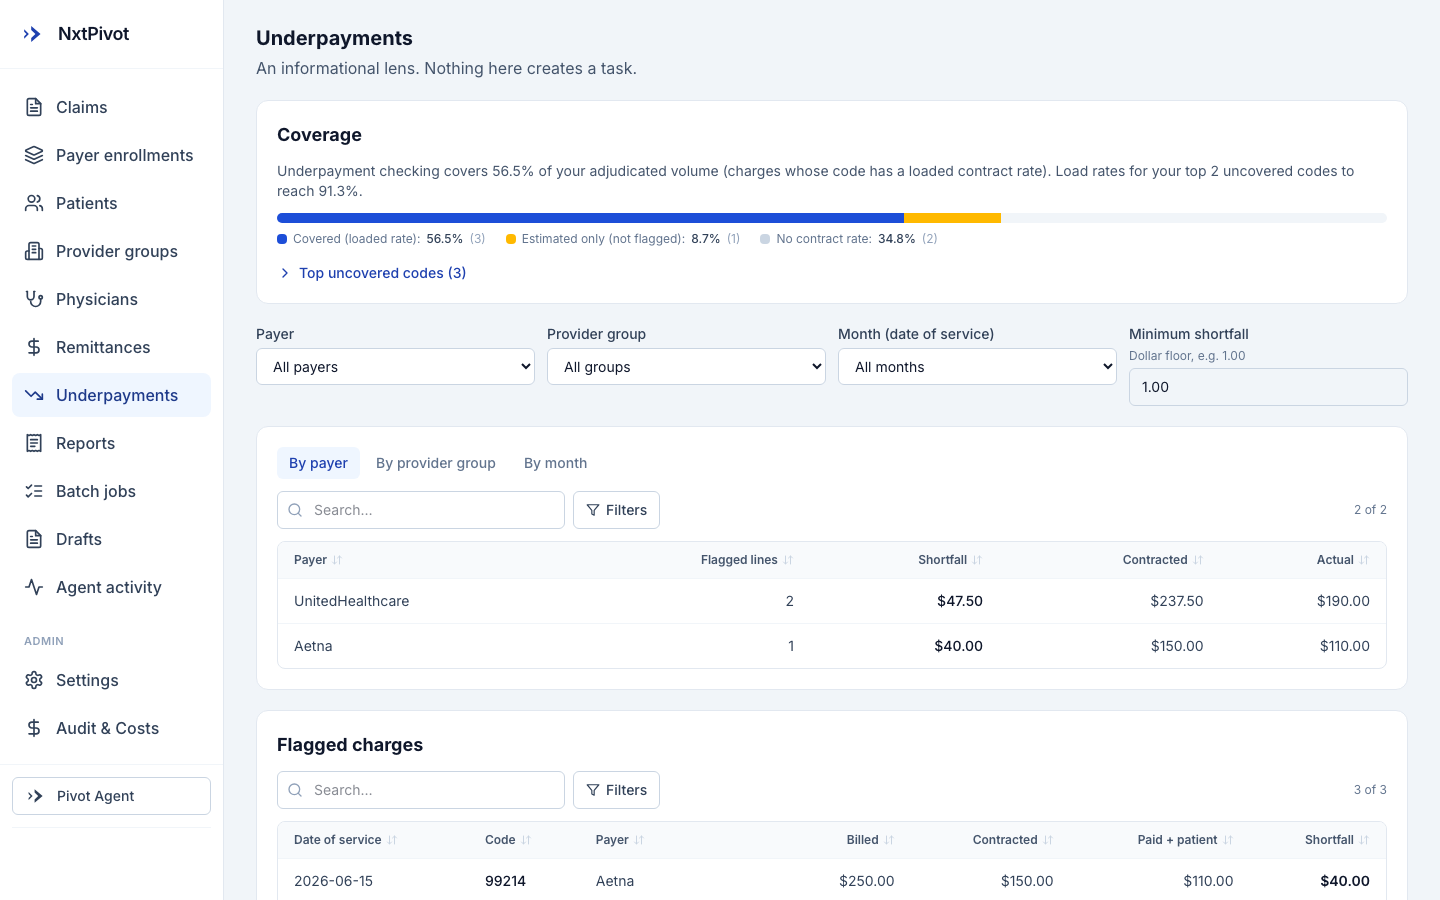Screen dimensions: 1440x900
Task: Click the UnitedHealthcare row name
Action: 351,601
